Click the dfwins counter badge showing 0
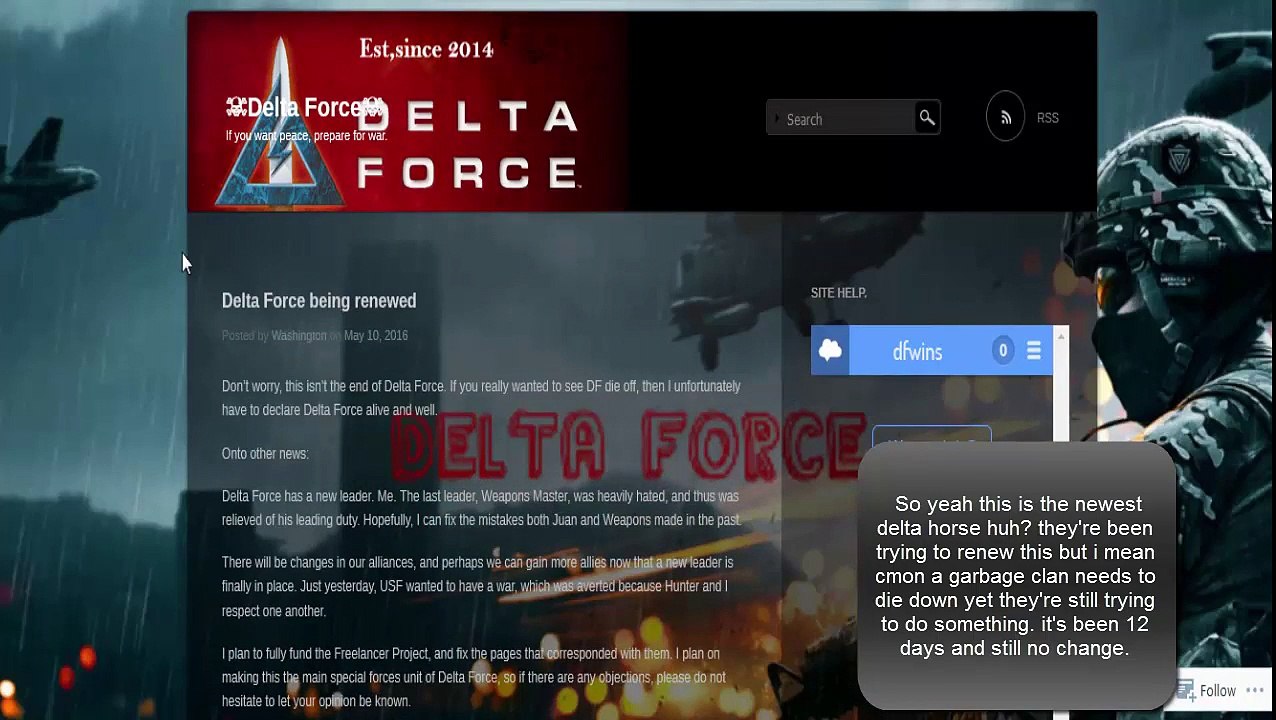The width and height of the screenshot is (1276, 720). click(1003, 350)
